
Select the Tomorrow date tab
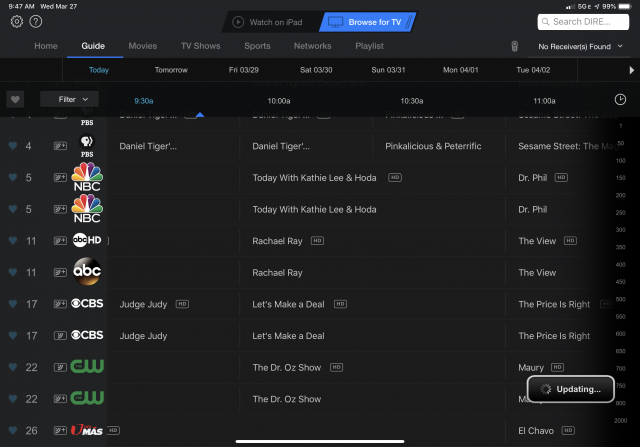[x=171, y=70]
